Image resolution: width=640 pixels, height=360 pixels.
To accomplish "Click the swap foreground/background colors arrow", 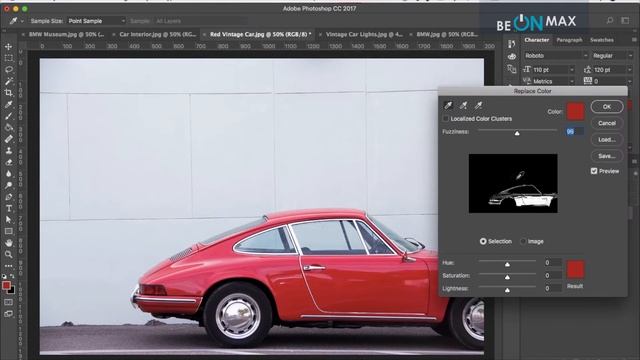I will (12, 276).
